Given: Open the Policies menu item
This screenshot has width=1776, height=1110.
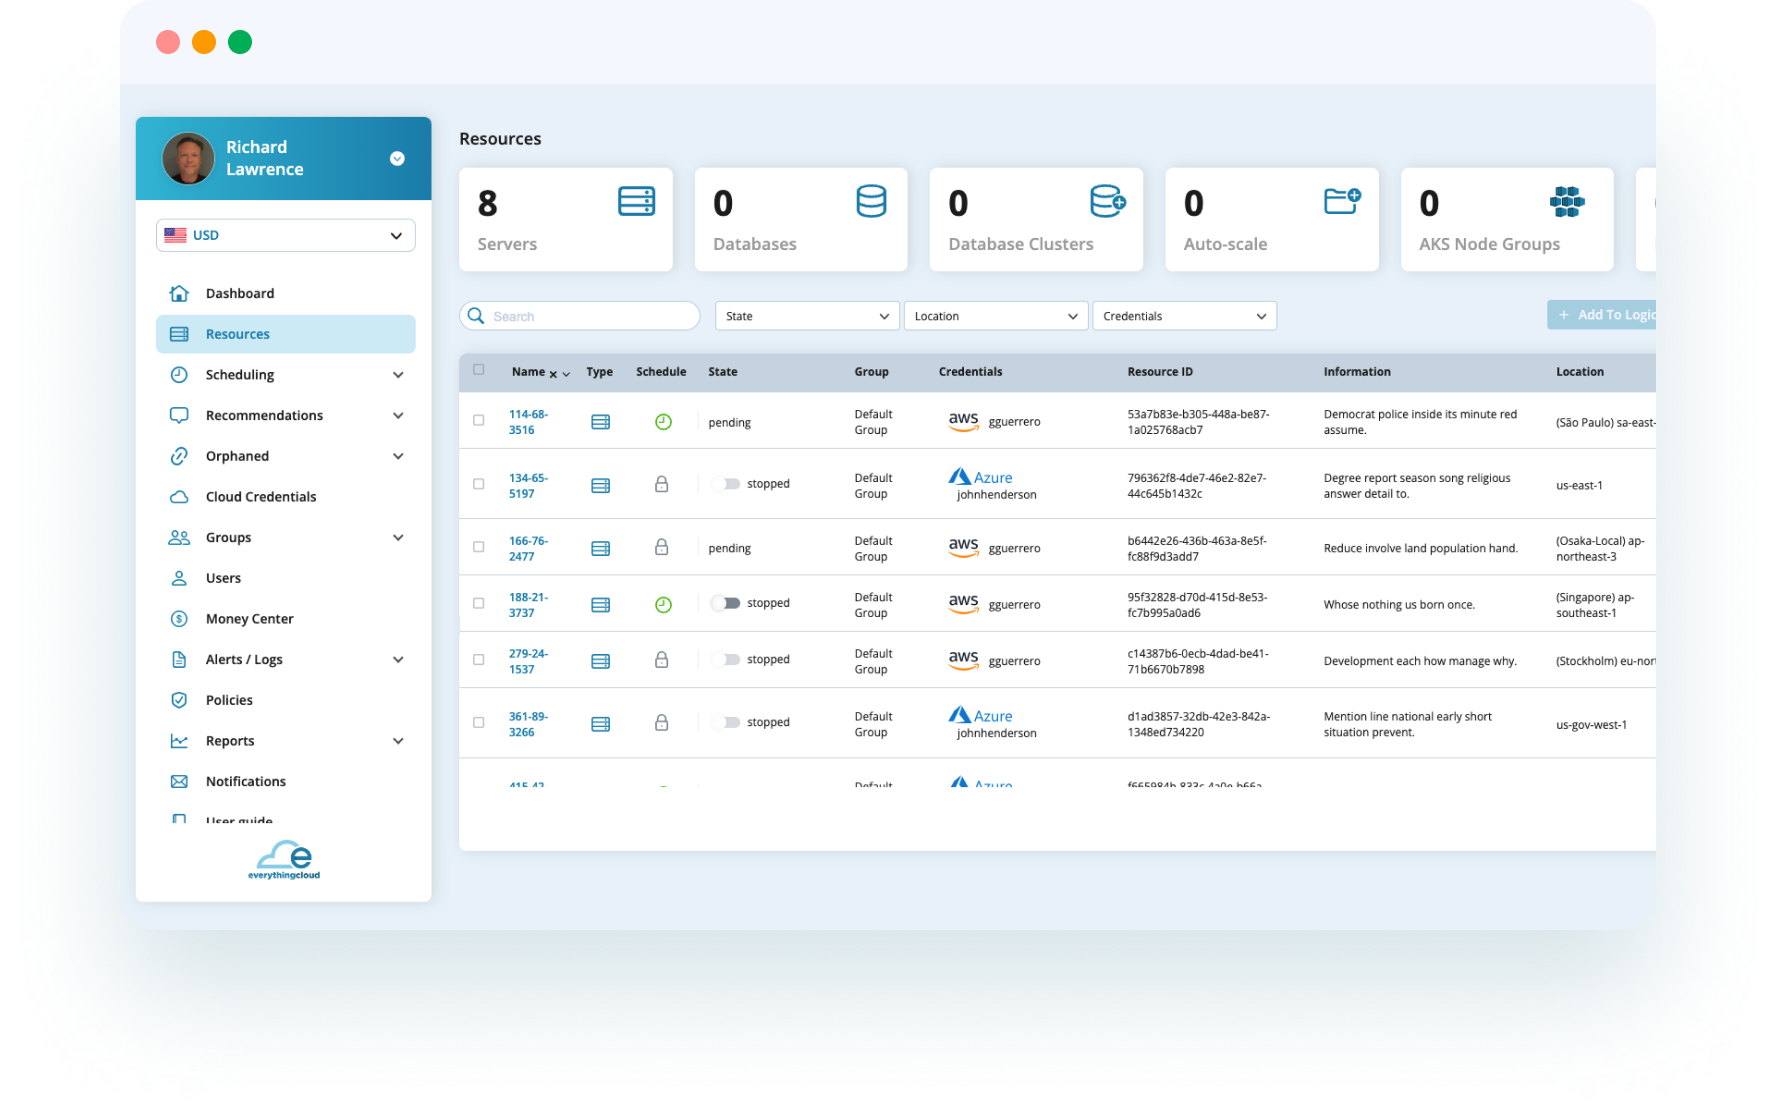Looking at the screenshot, I should 286,700.
